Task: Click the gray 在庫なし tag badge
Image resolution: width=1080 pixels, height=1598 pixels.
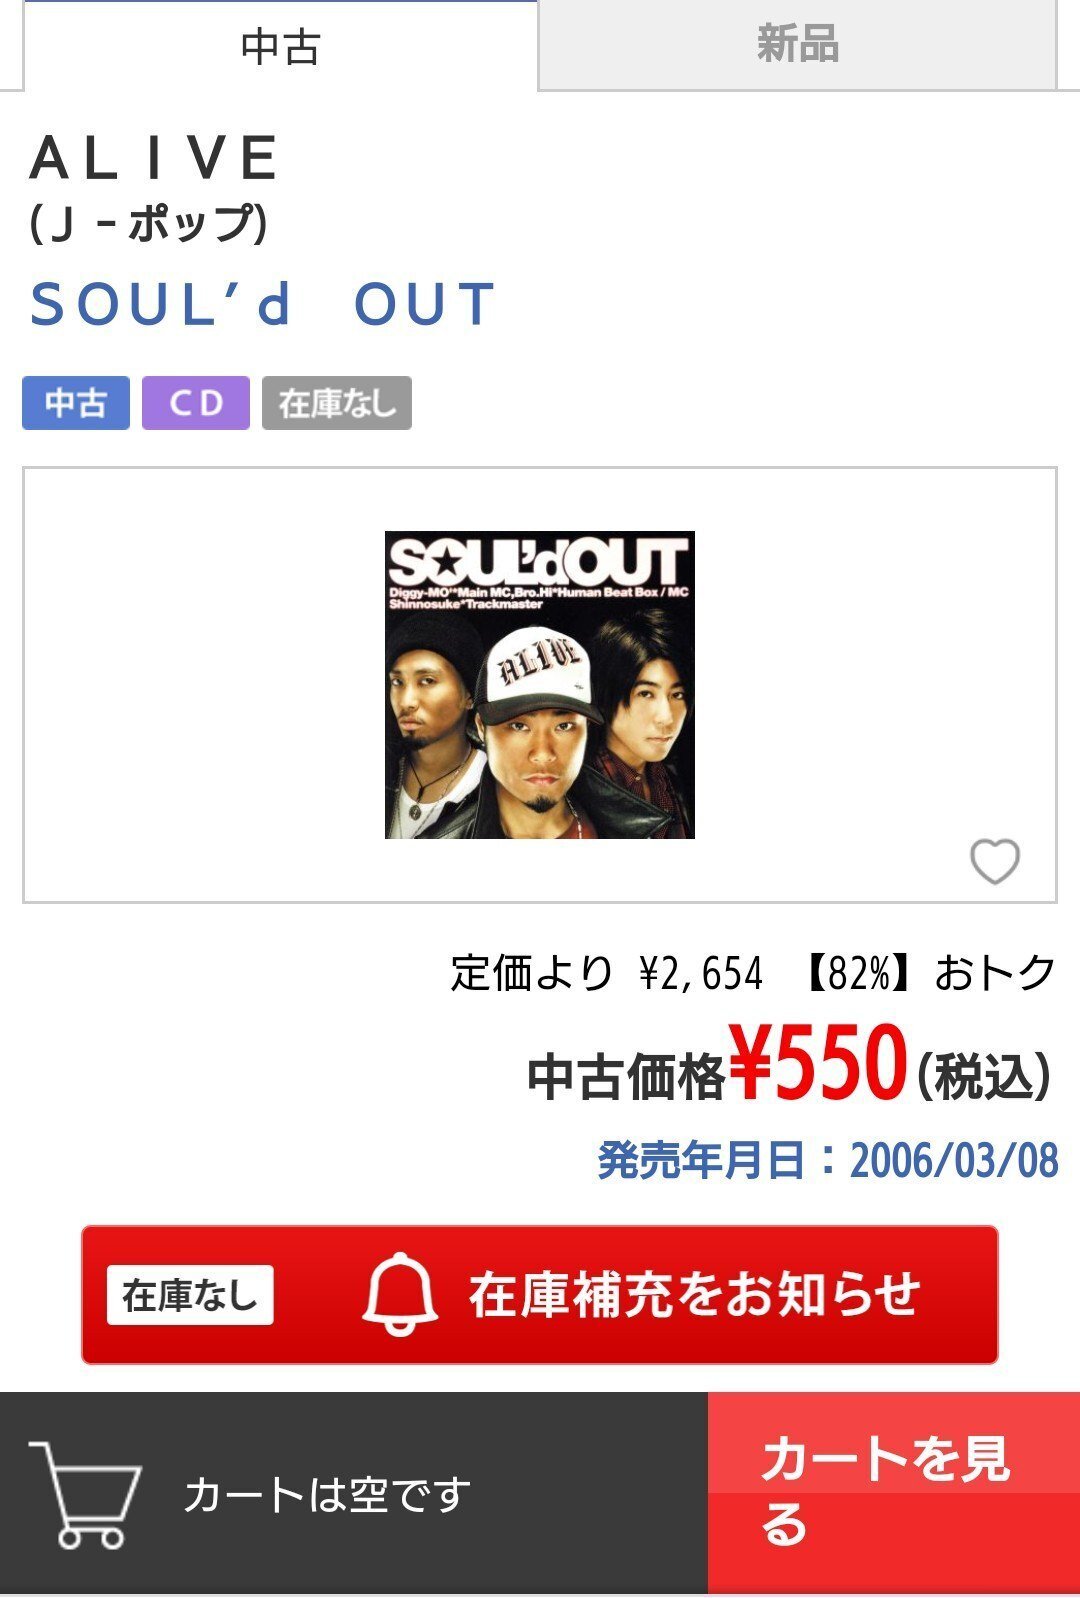Action: 337,403
